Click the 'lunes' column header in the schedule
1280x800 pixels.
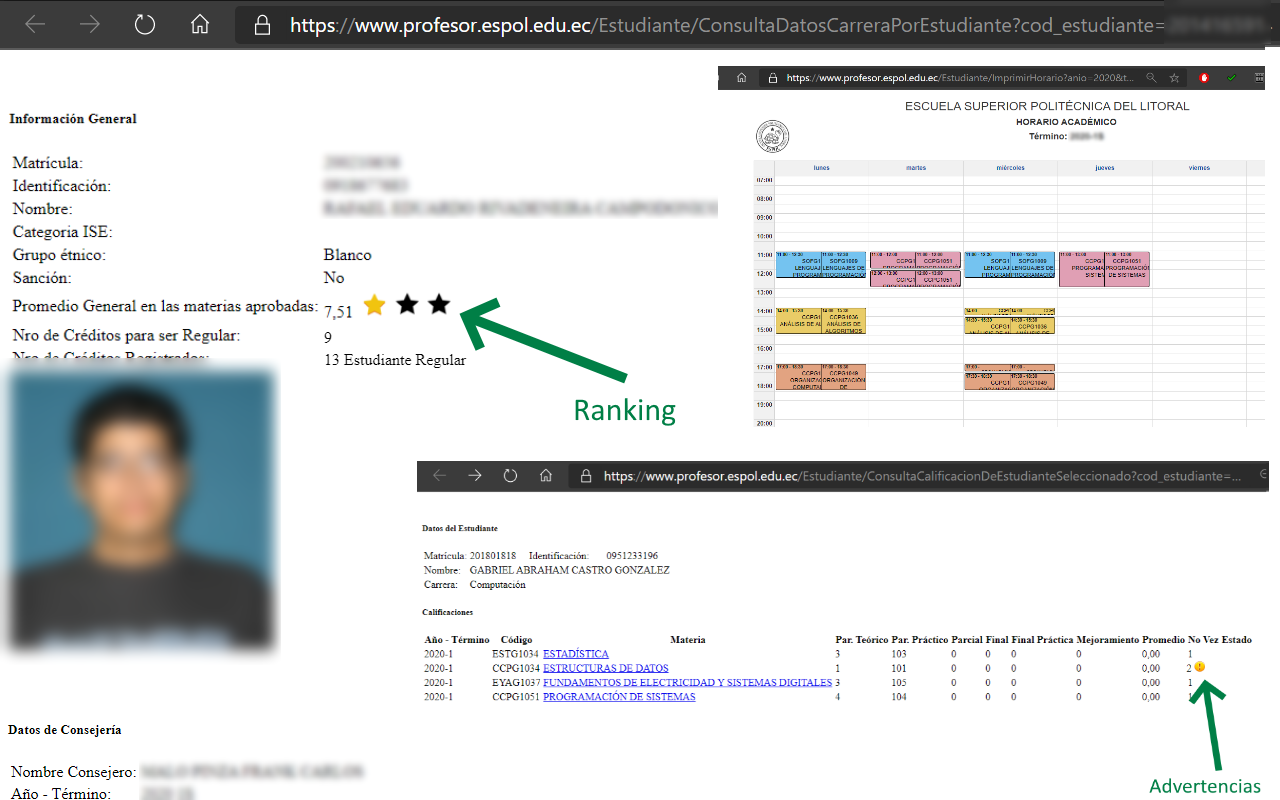(821, 168)
